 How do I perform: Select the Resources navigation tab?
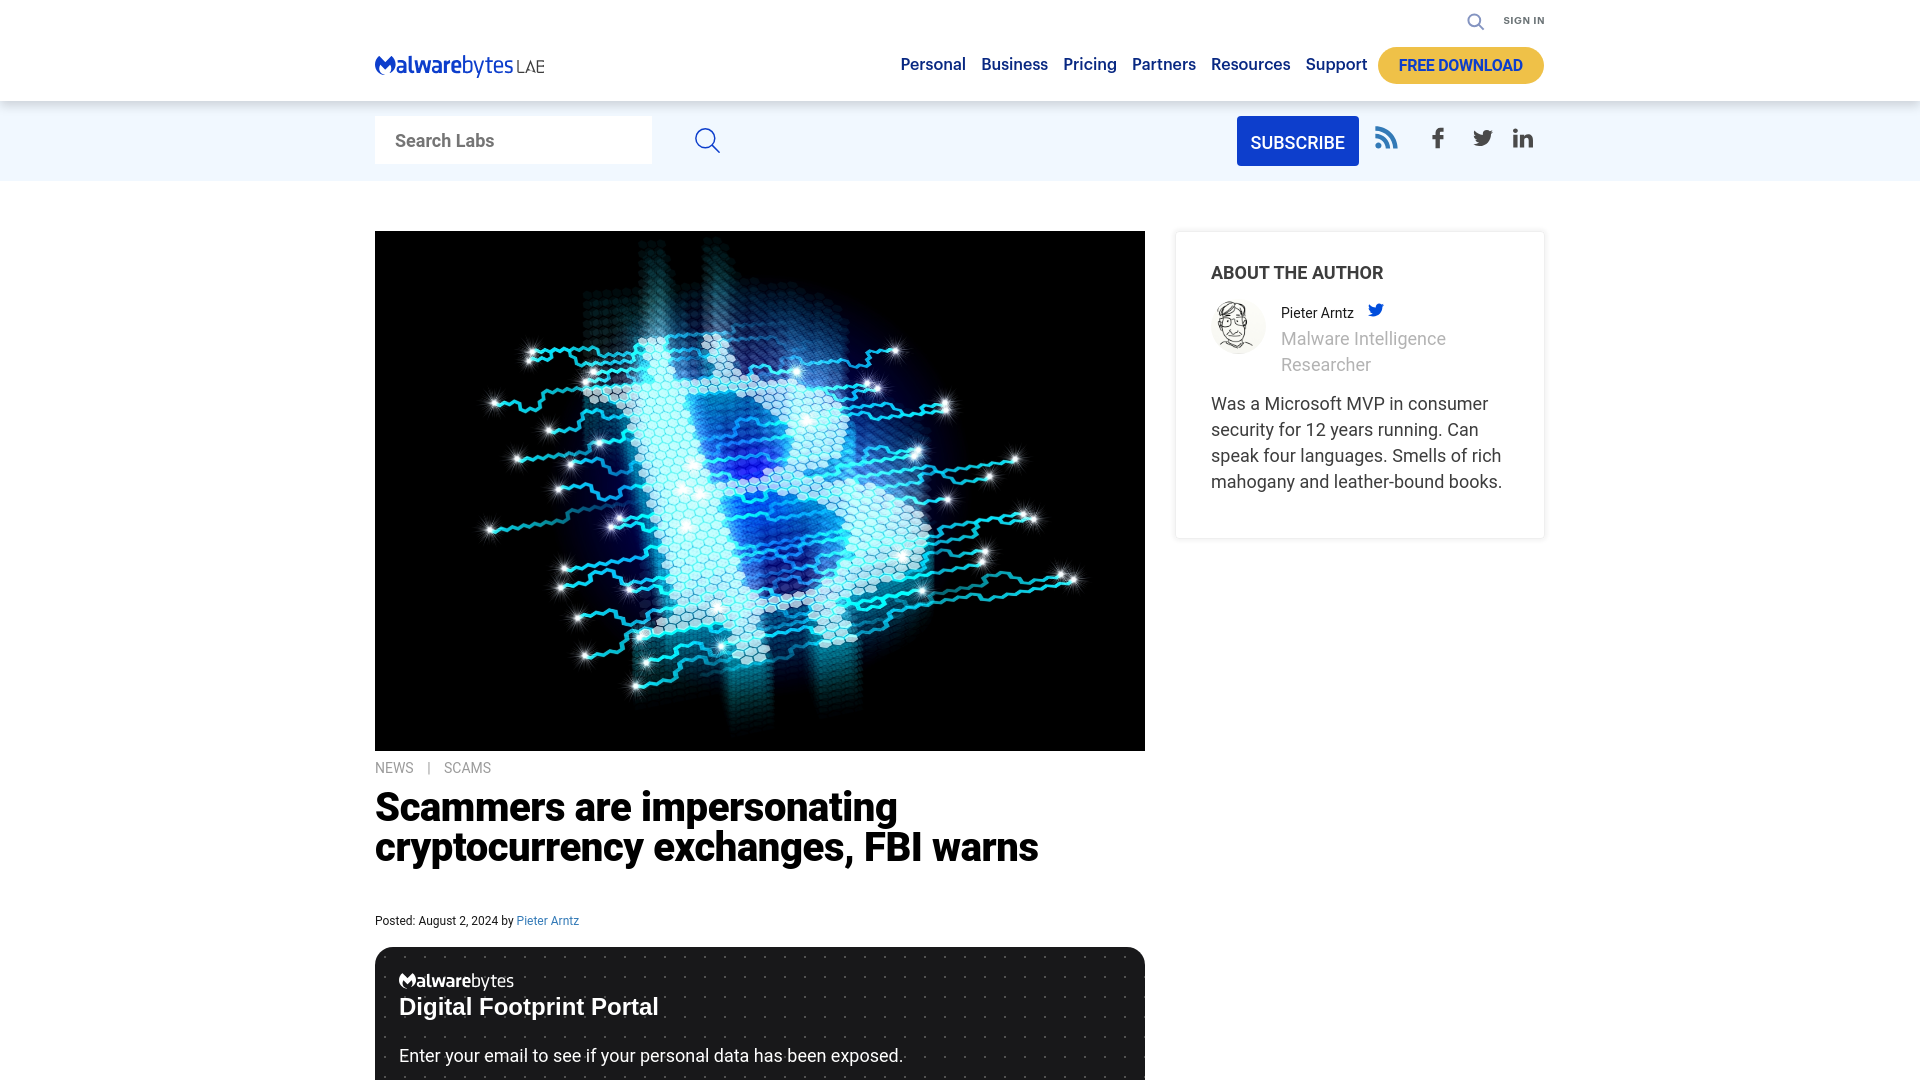(1250, 65)
